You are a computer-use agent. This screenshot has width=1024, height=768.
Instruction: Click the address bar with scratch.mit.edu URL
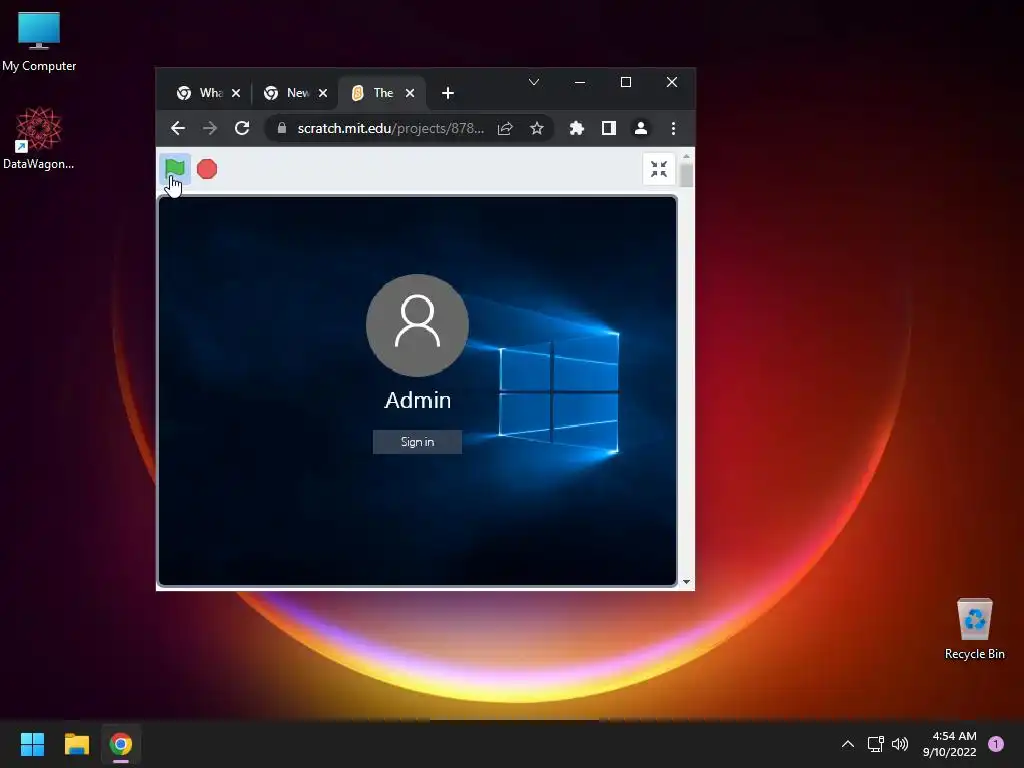[391, 128]
